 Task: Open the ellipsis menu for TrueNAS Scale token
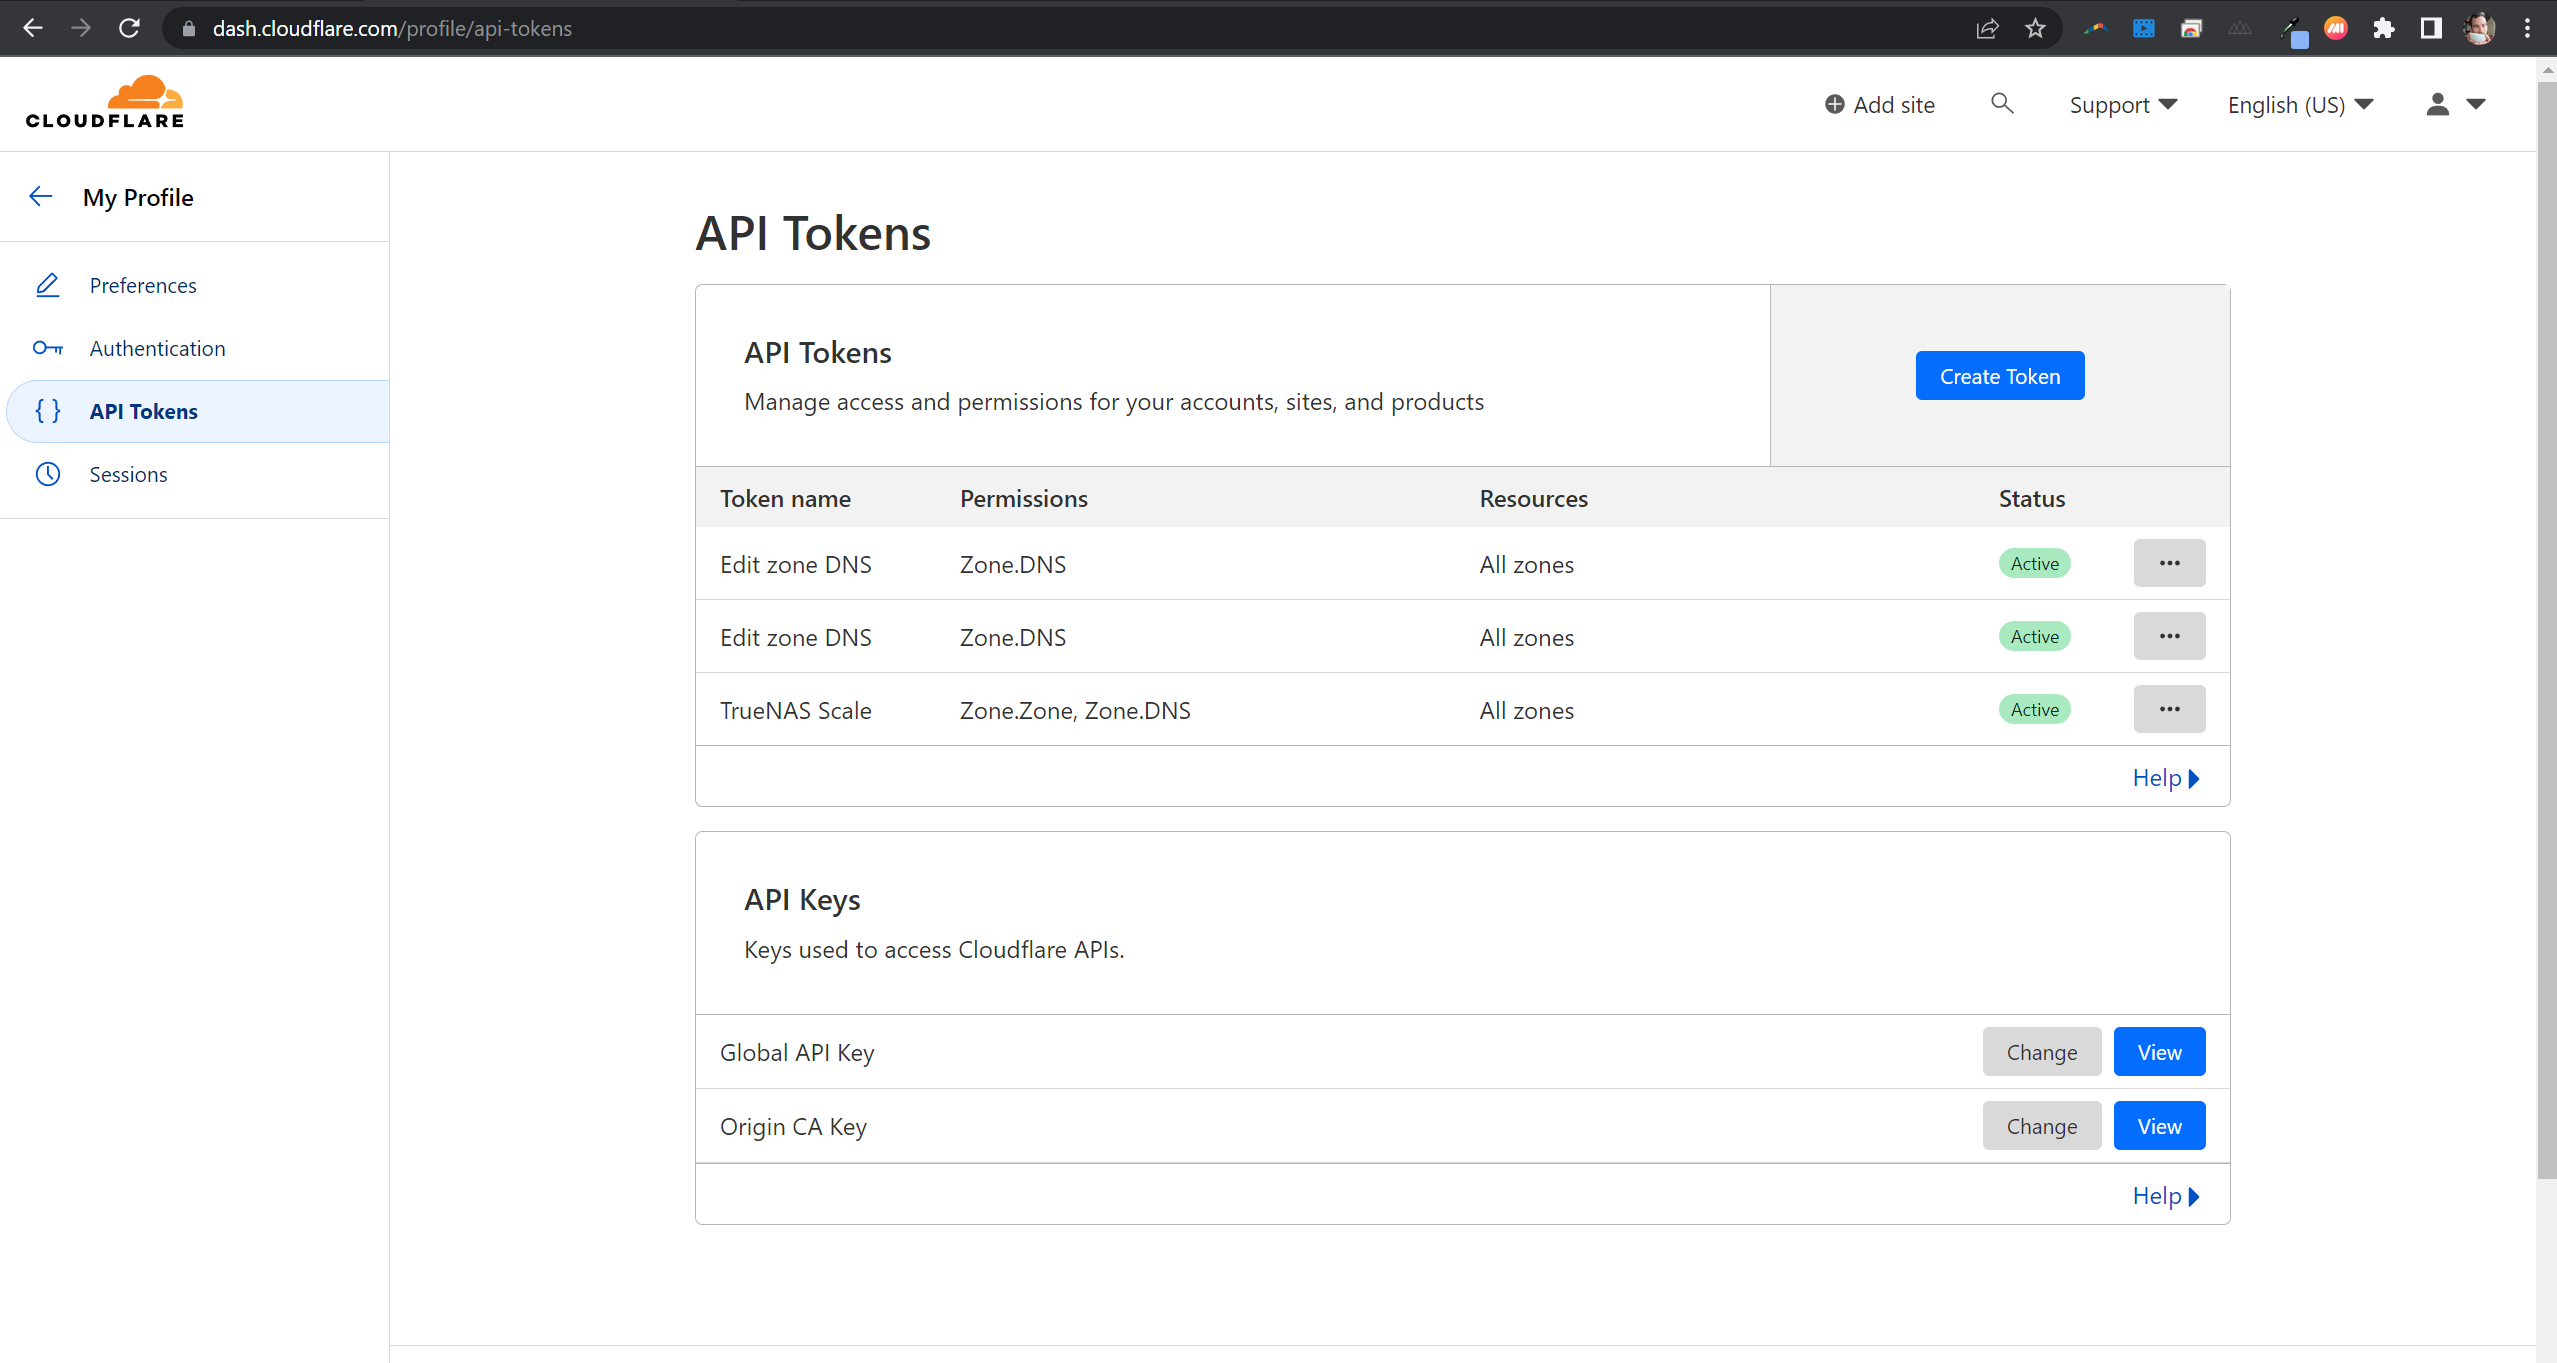click(2169, 708)
